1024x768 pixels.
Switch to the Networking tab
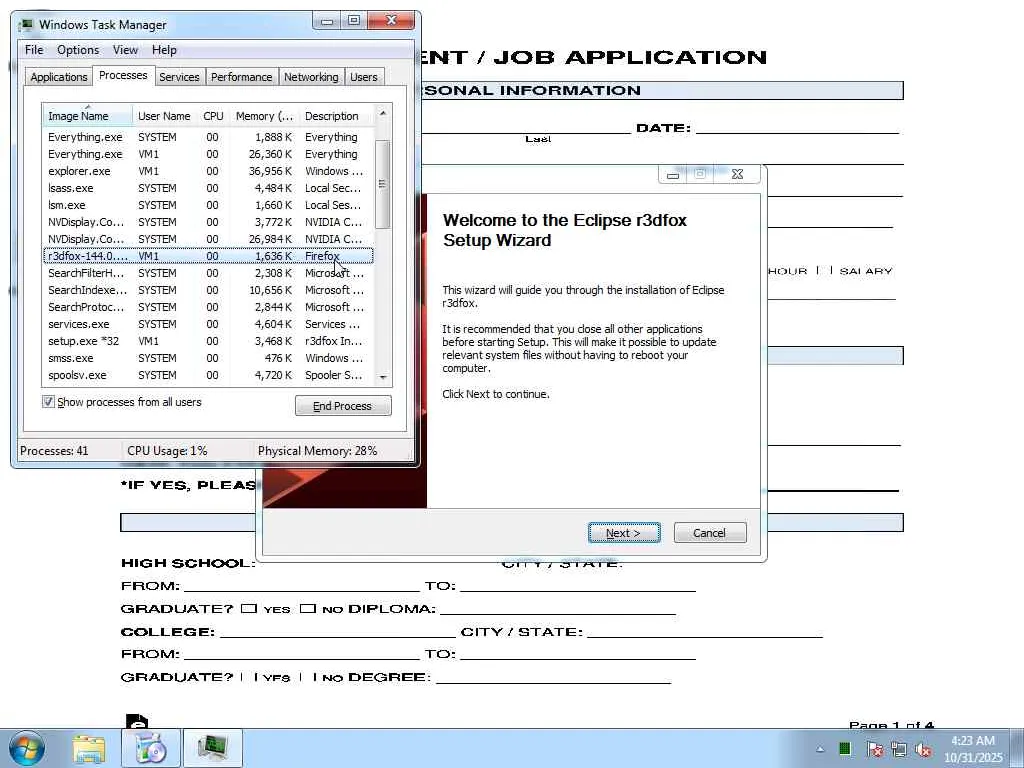(x=311, y=76)
